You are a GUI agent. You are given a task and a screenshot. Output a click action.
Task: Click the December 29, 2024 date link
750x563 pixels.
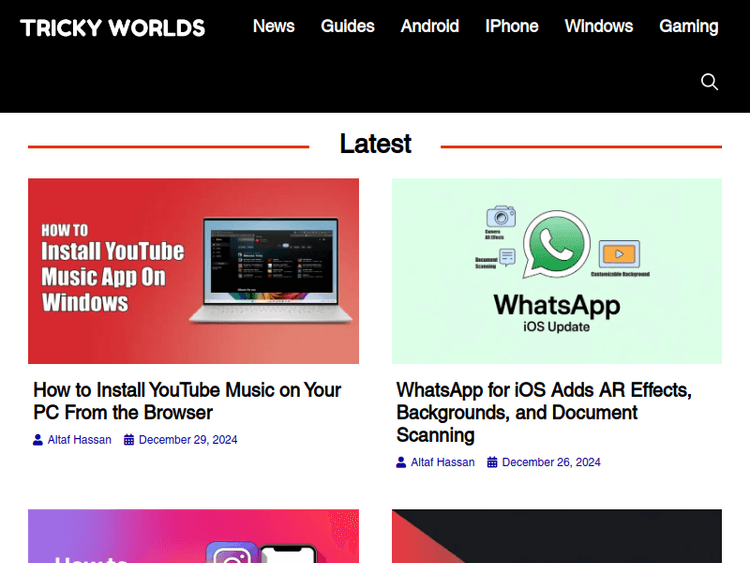click(188, 440)
